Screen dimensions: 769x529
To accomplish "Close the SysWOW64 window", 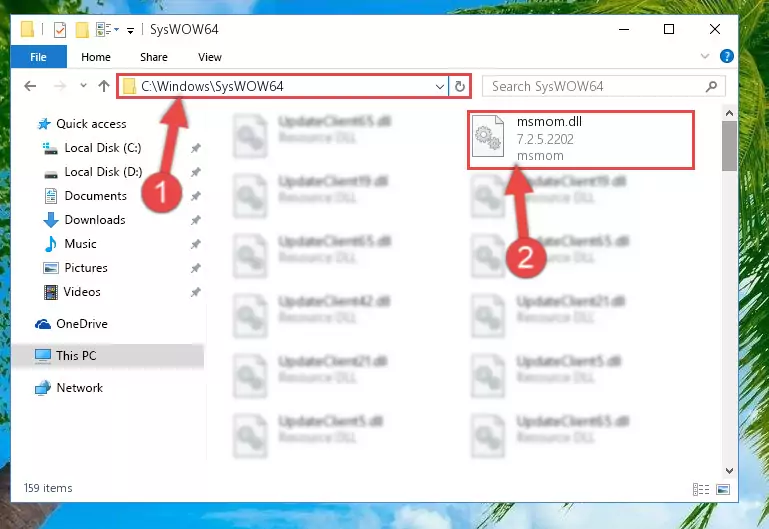I will point(715,29).
